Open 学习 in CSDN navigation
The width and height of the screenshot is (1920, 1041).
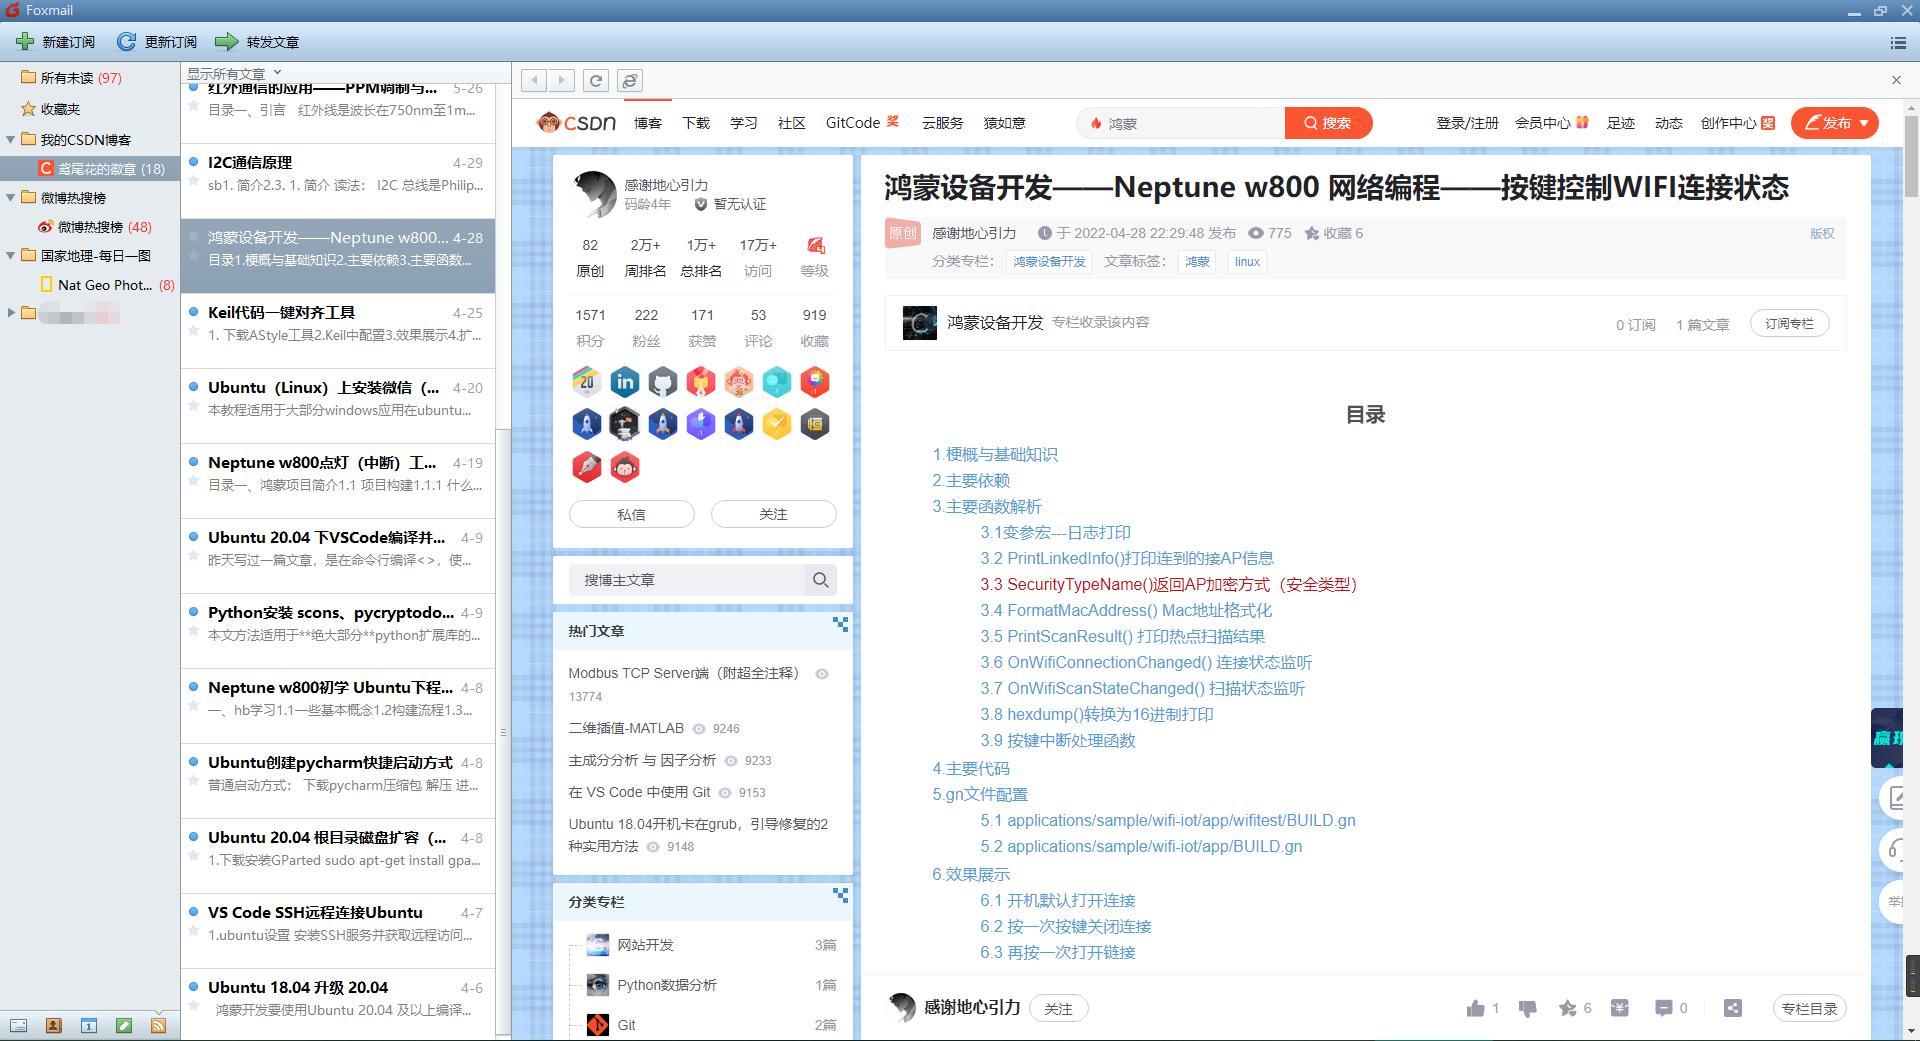(x=744, y=123)
